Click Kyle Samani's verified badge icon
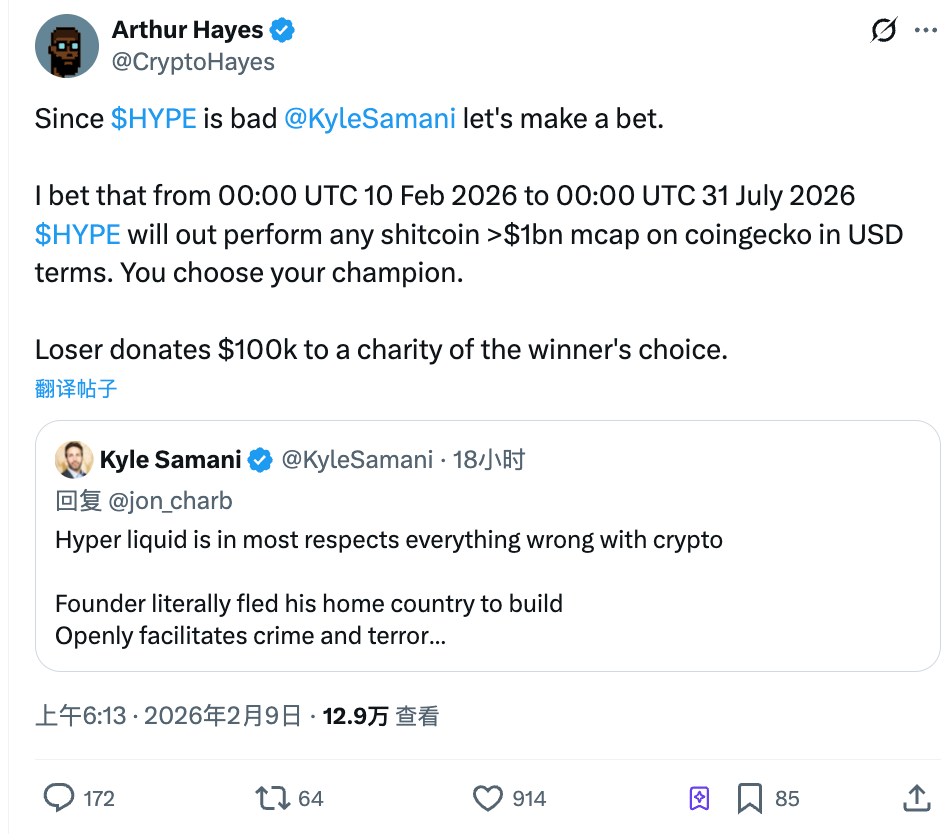 (260, 460)
